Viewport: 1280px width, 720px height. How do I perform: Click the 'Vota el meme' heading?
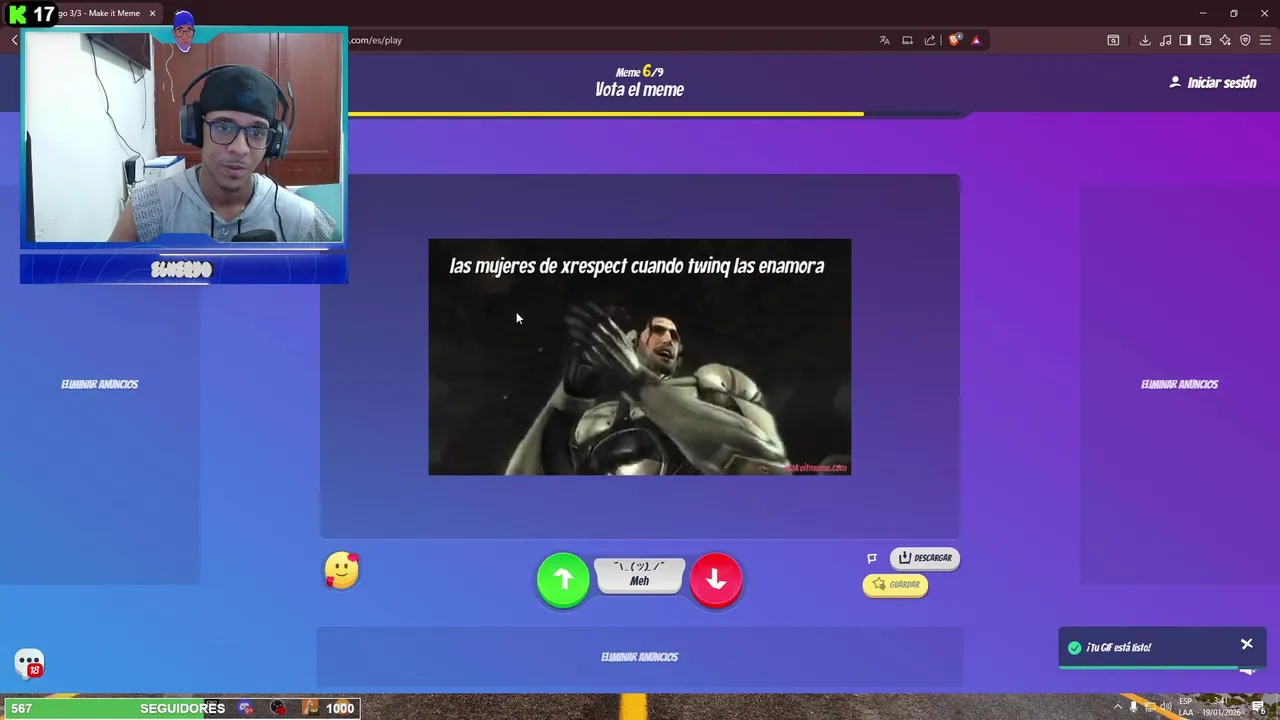[639, 90]
